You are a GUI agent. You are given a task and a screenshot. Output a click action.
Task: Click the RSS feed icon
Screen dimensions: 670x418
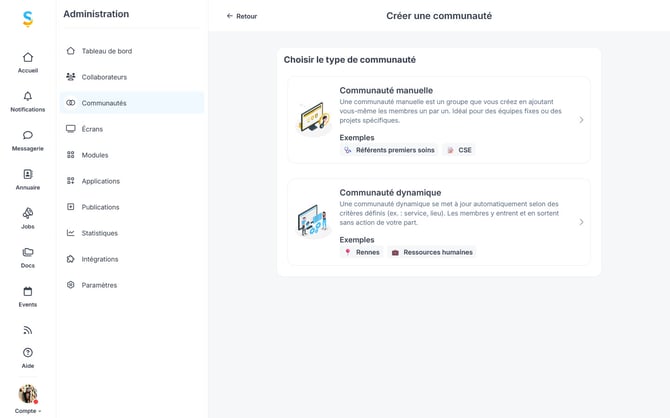[x=28, y=330]
